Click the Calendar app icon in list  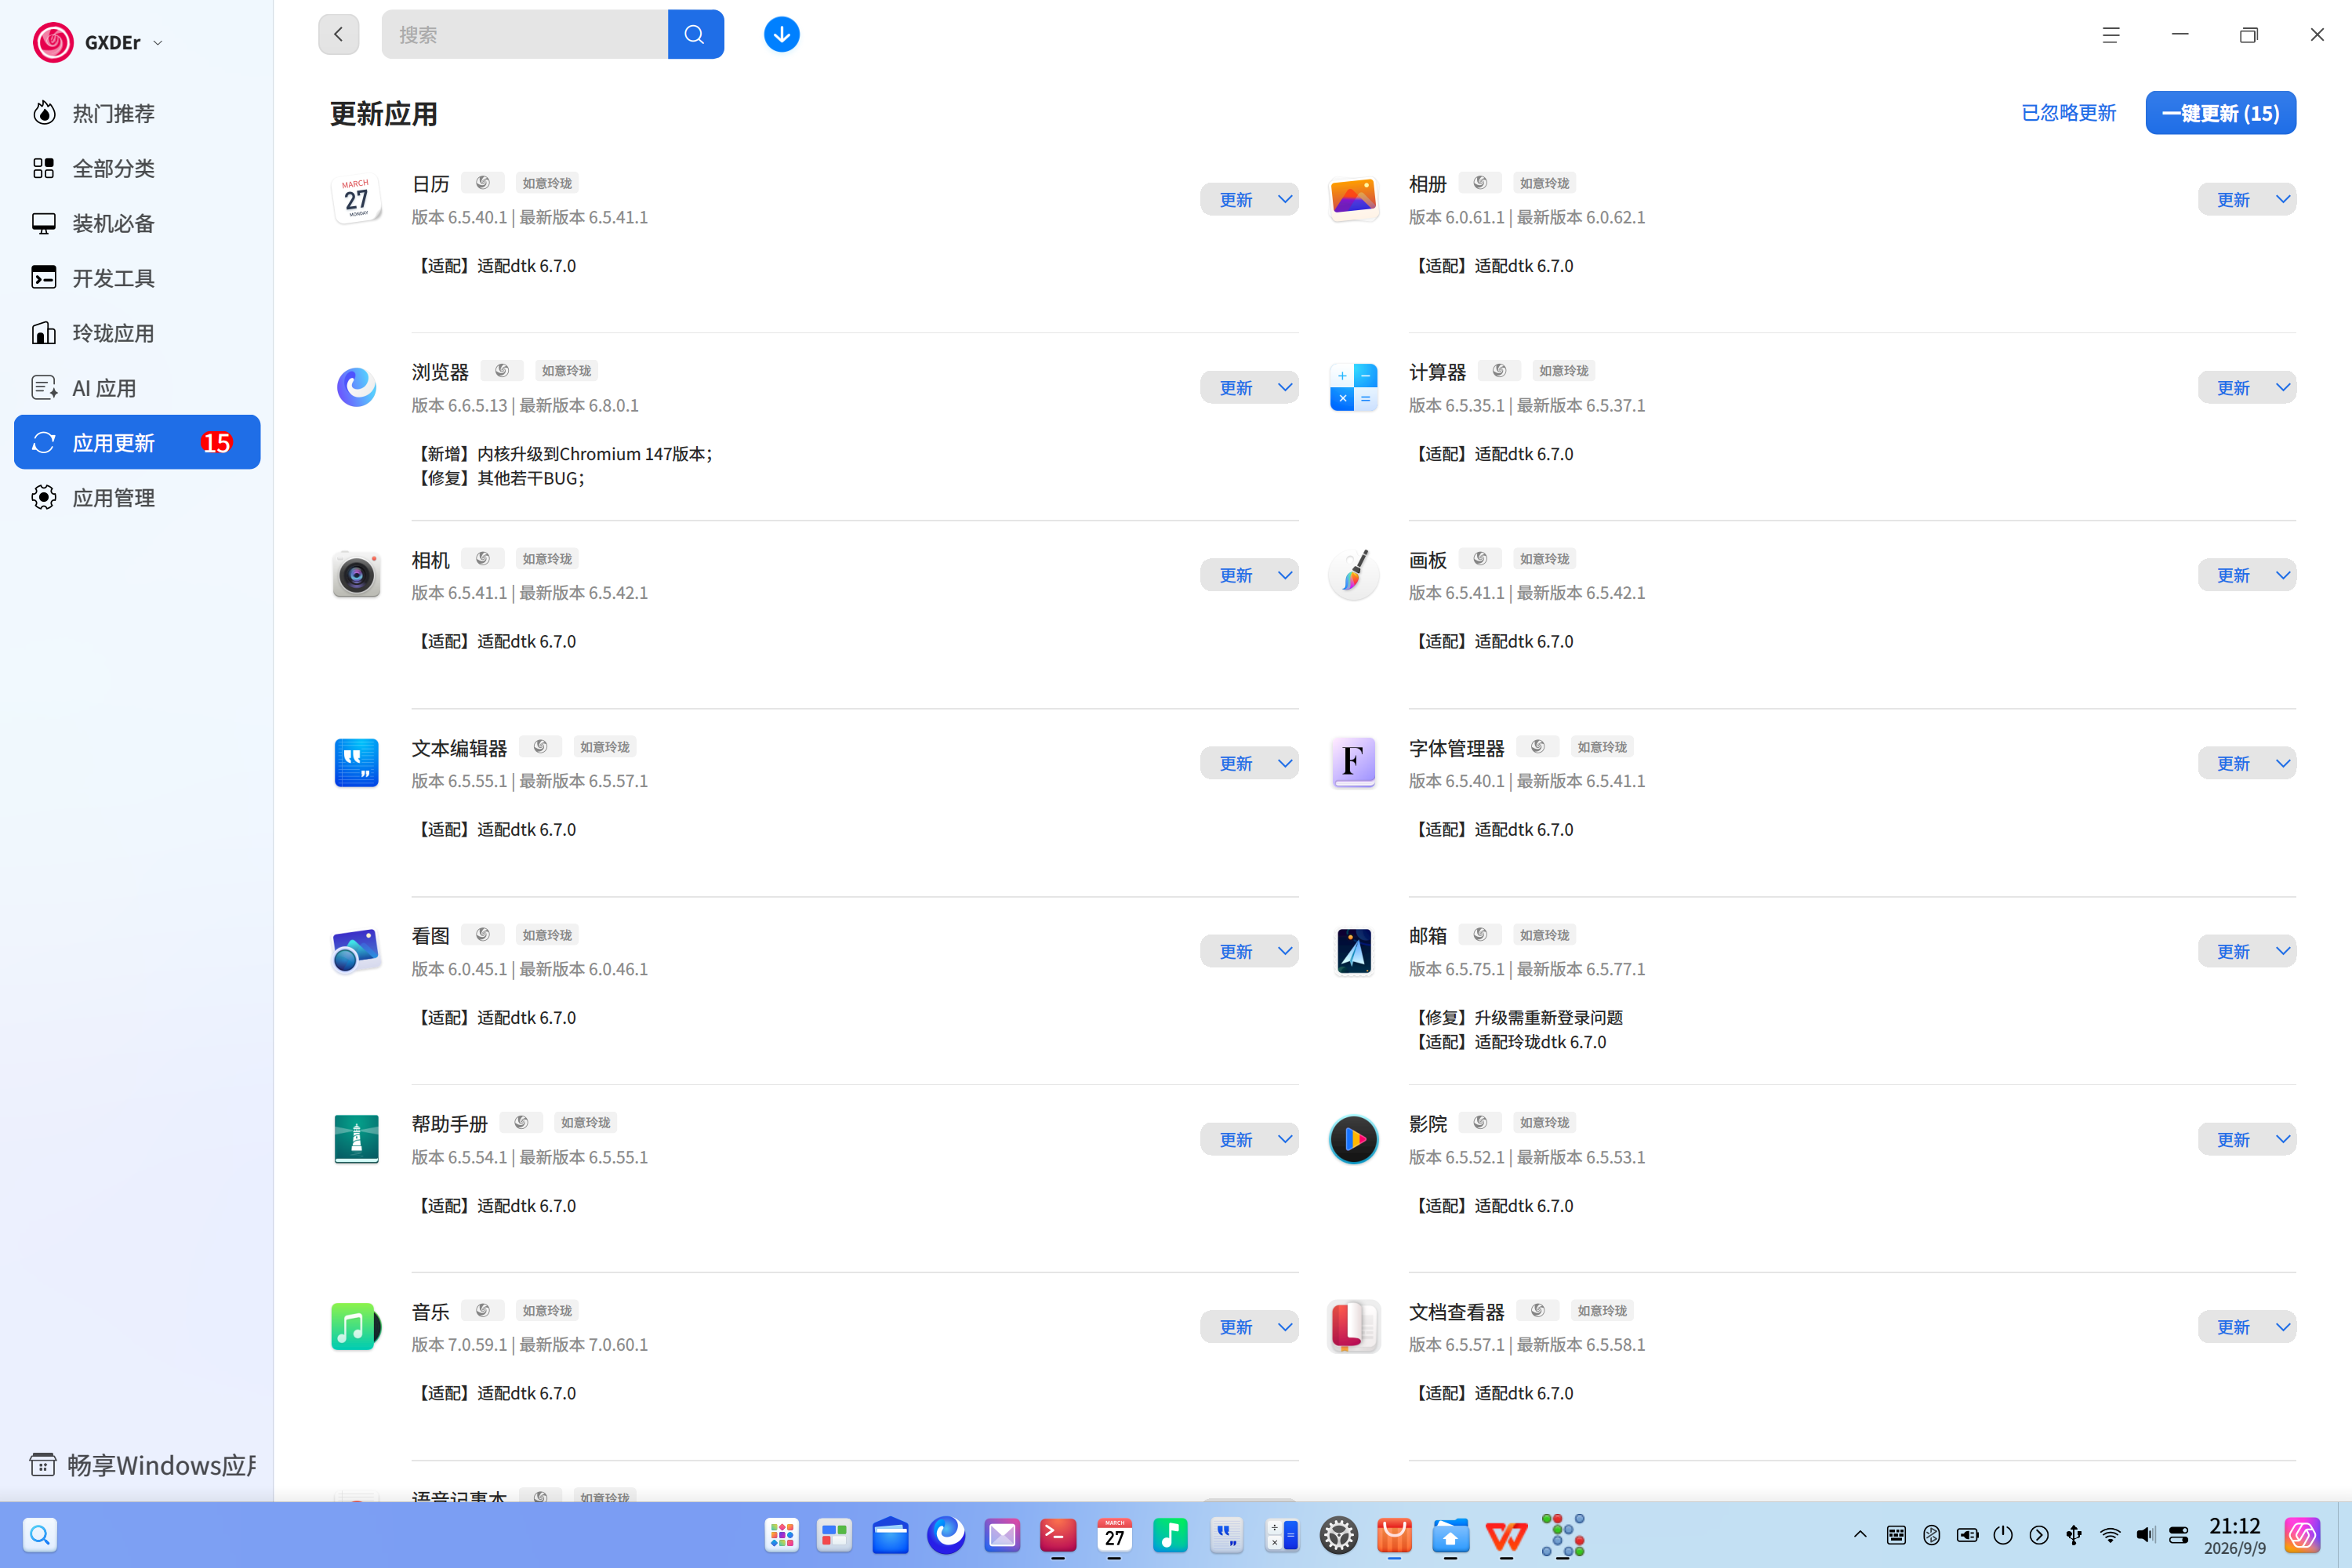(x=356, y=199)
